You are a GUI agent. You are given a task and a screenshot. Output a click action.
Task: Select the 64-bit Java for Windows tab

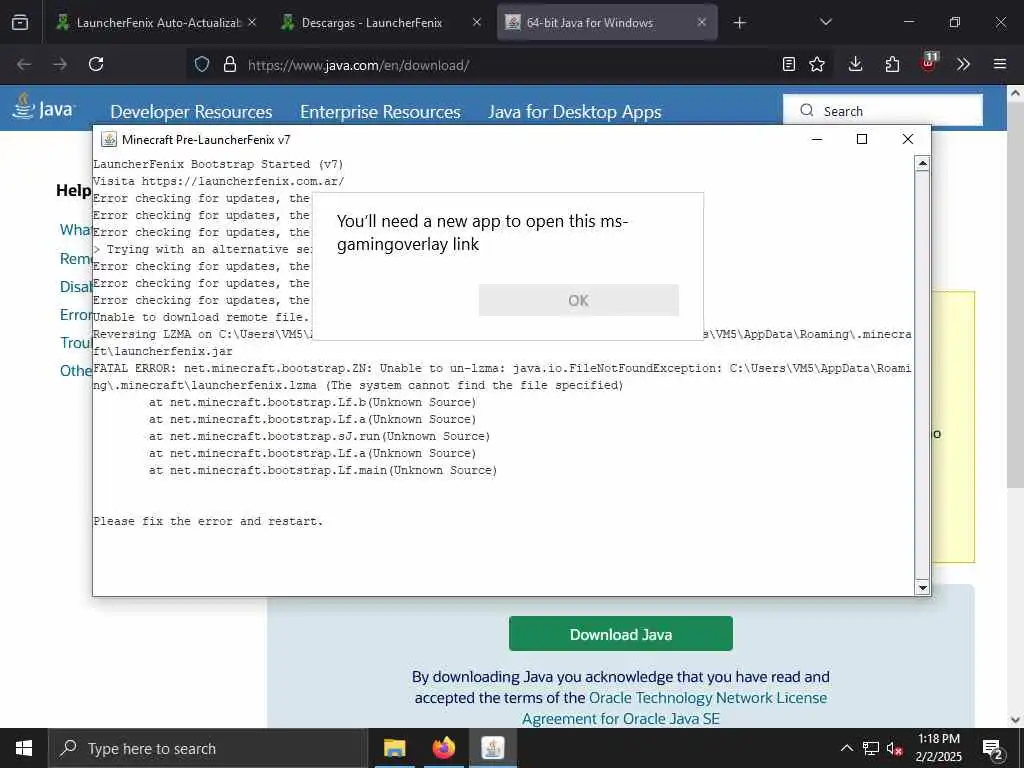[607, 22]
